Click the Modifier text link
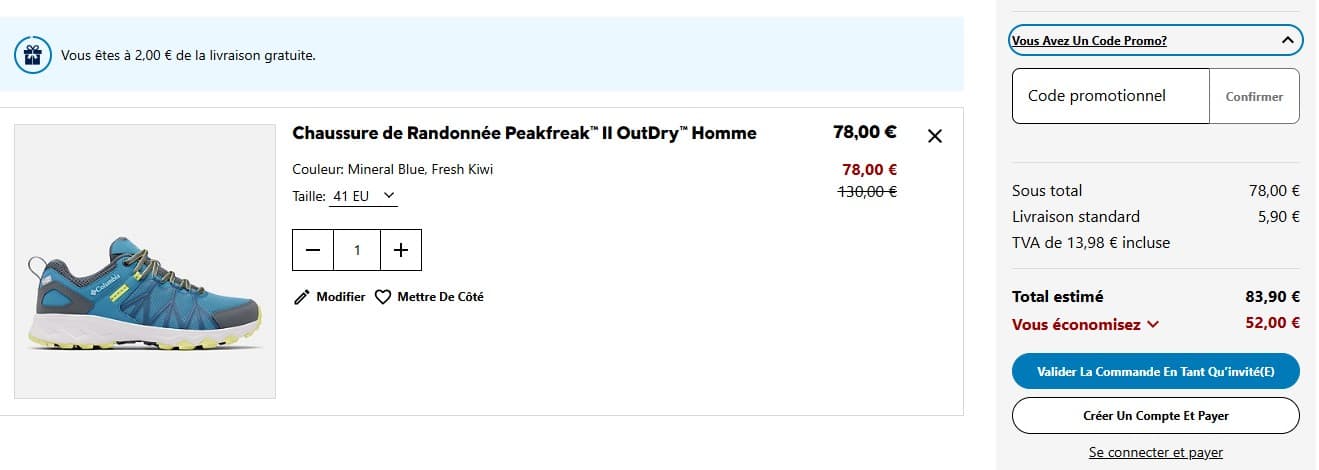Screen dimensions: 1319x470 tap(340, 297)
